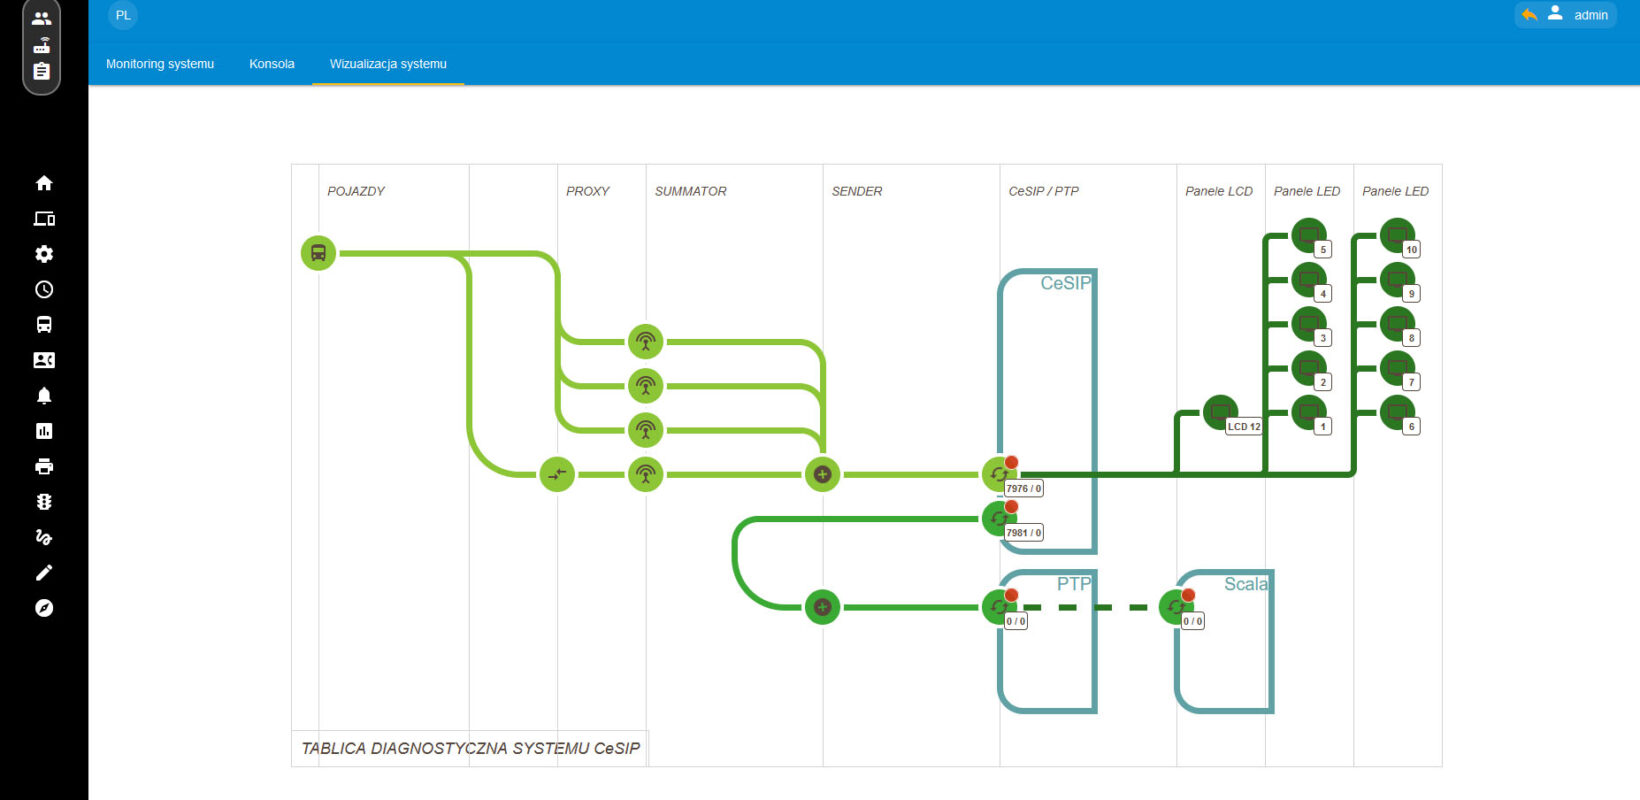Click the lower SENDER plus node
Image resolution: width=1640 pixels, height=800 pixels.
[x=822, y=607]
